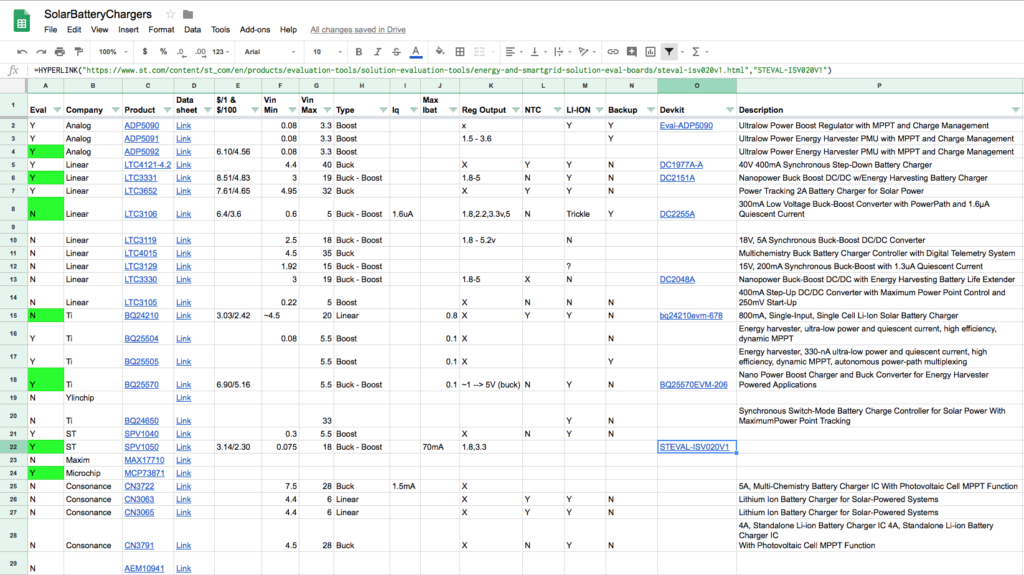Open filter dropdown on Eval column

[57, 110]
